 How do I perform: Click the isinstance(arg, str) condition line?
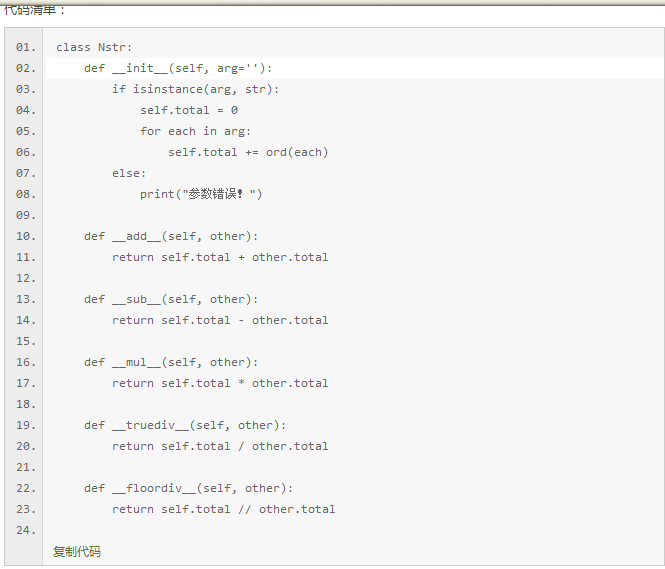(196, 89)
